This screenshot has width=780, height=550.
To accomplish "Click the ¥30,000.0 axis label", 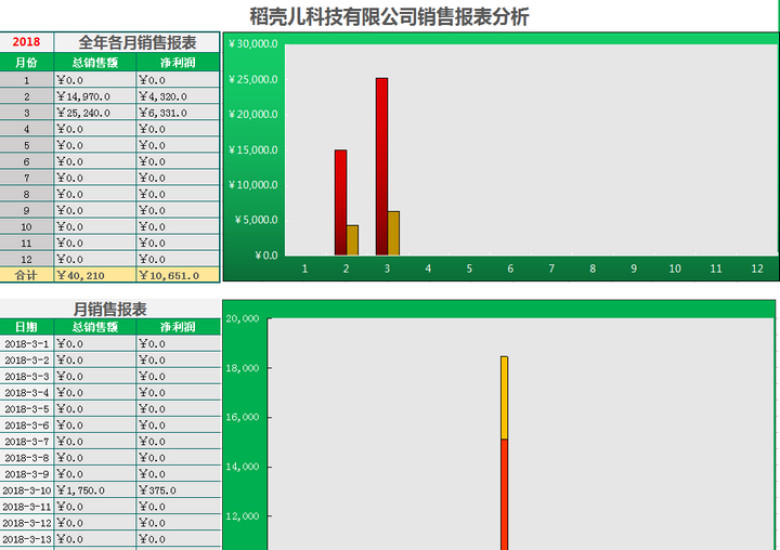I will click(253, 44).
